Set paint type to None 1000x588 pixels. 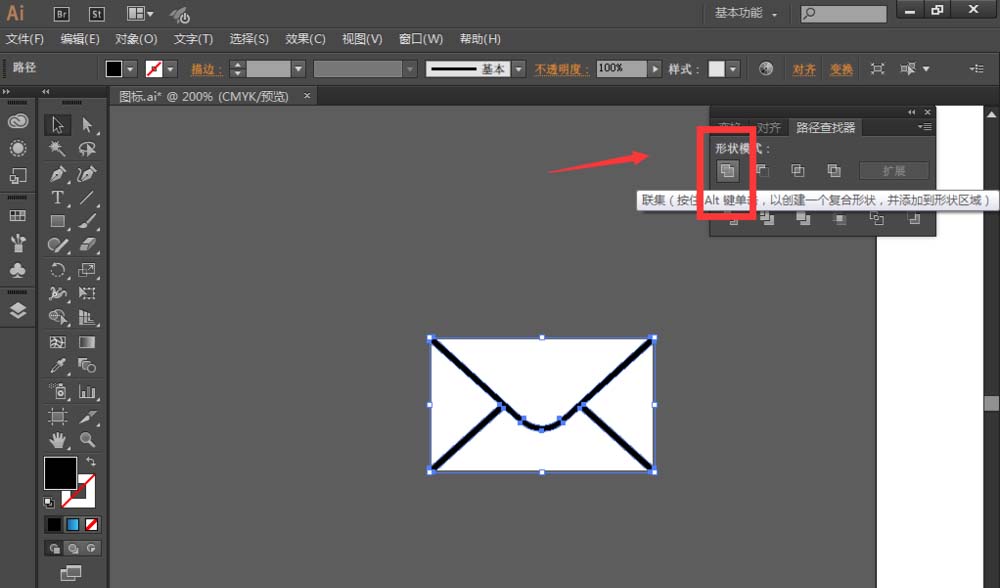[91, 524]
